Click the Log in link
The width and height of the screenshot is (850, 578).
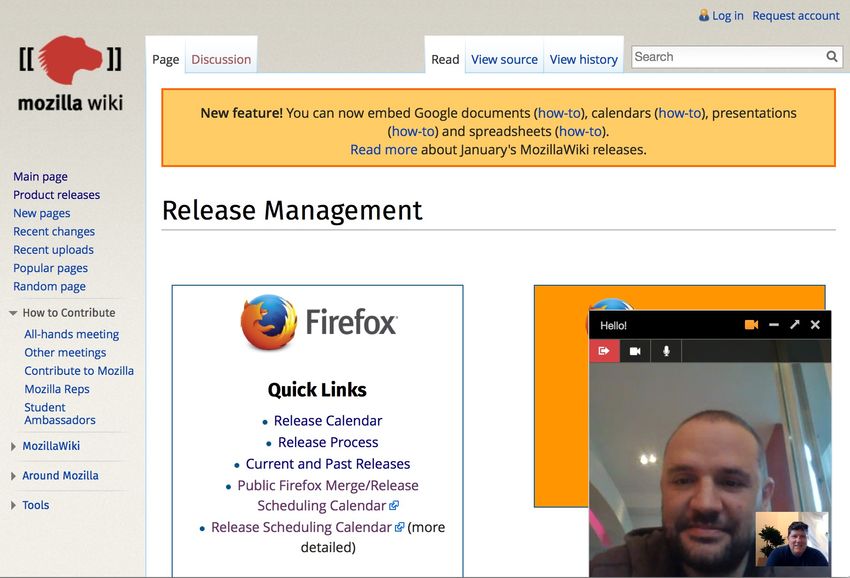(727, 16)
